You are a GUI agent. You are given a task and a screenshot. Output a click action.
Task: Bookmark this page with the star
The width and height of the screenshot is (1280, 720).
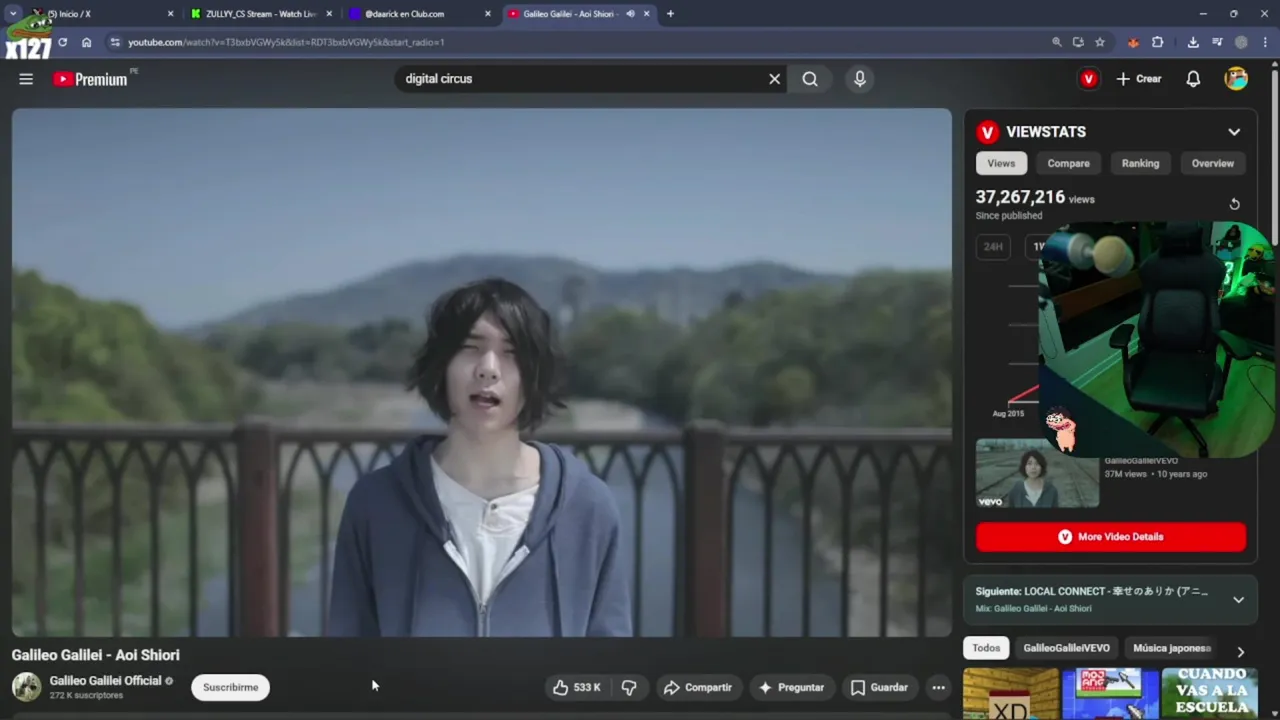tap(1100, 42)
